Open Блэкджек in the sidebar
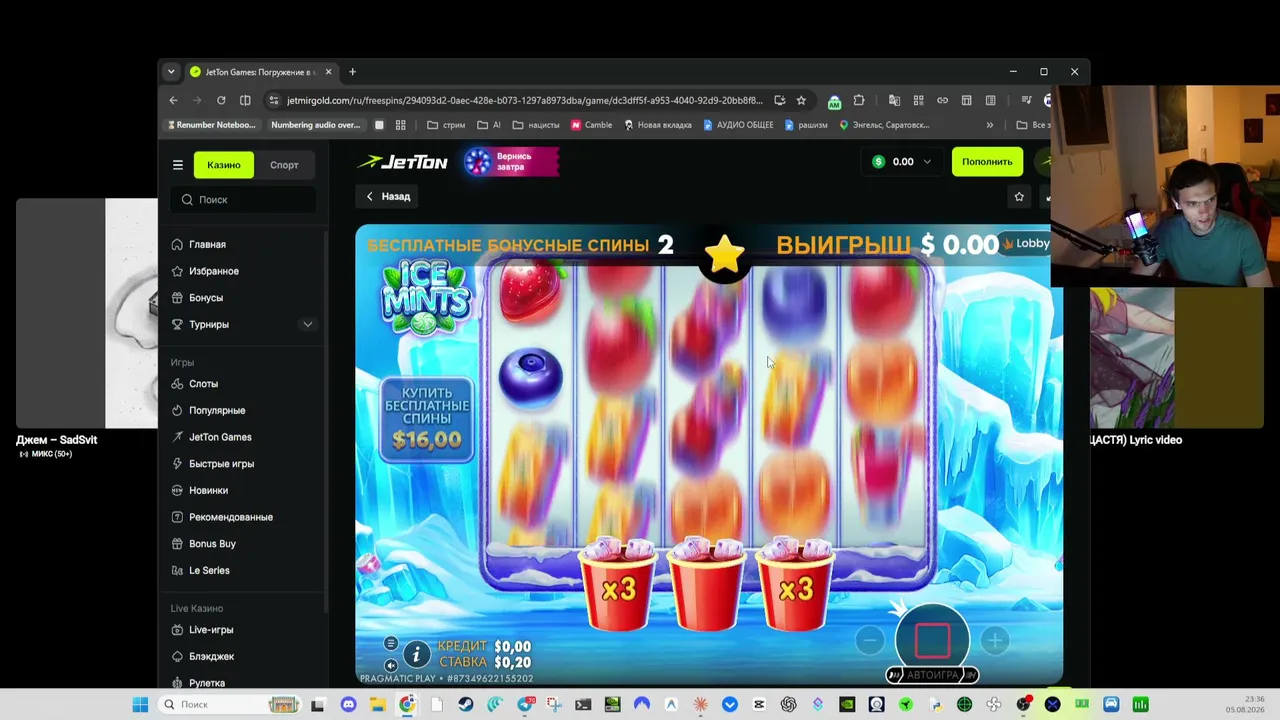The height and width of the screenshot is (720, 1280). click(211, 657)
